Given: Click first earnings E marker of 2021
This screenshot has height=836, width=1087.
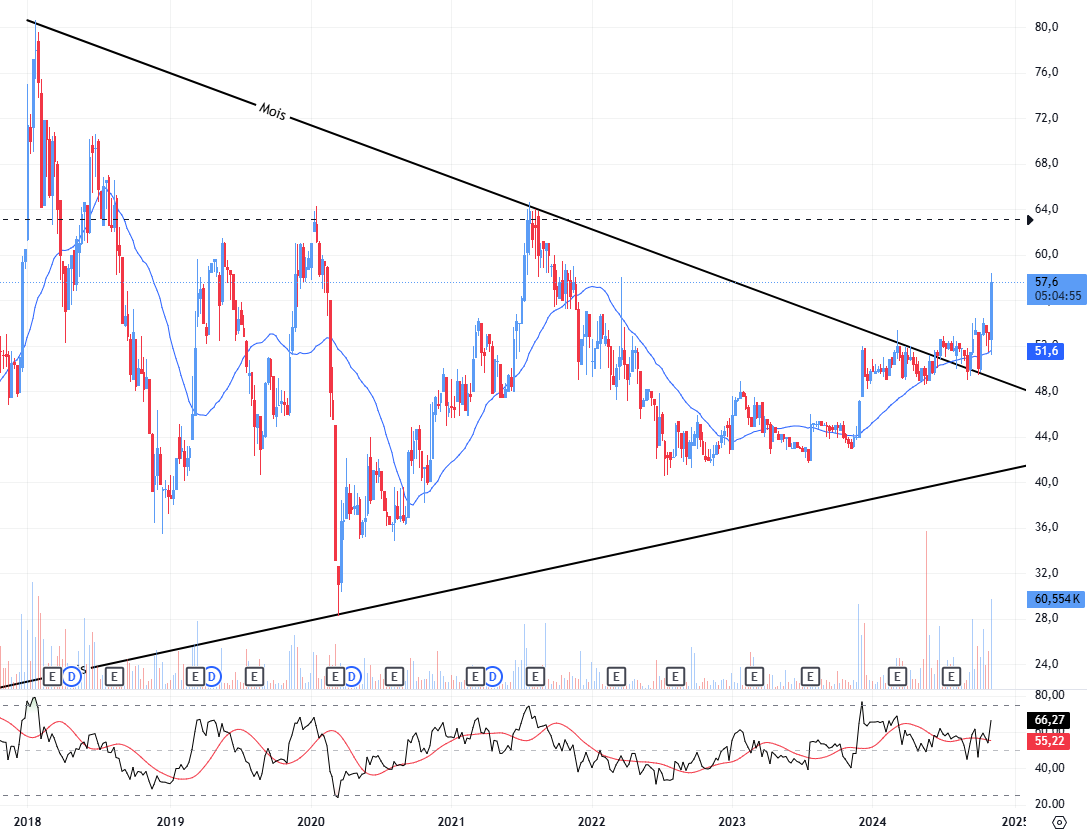Looking at the screenshot, I should [475, 676].
